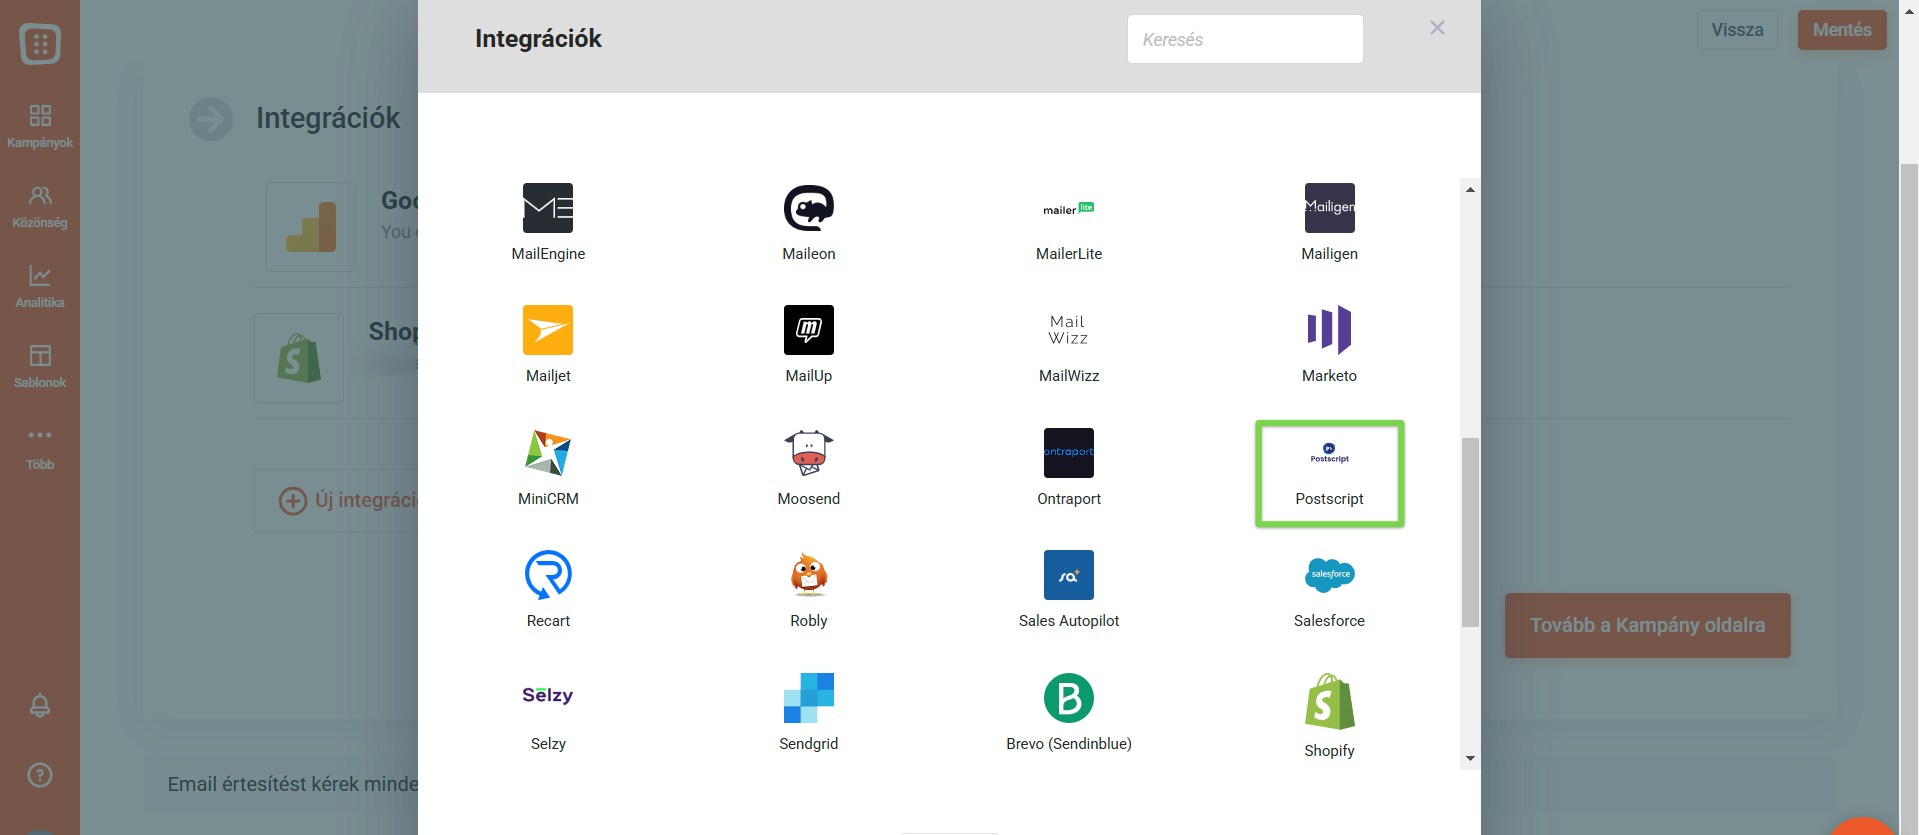
Task: Click the dialog's vertical scrollbar thumb
Action: click(1470, 532)
